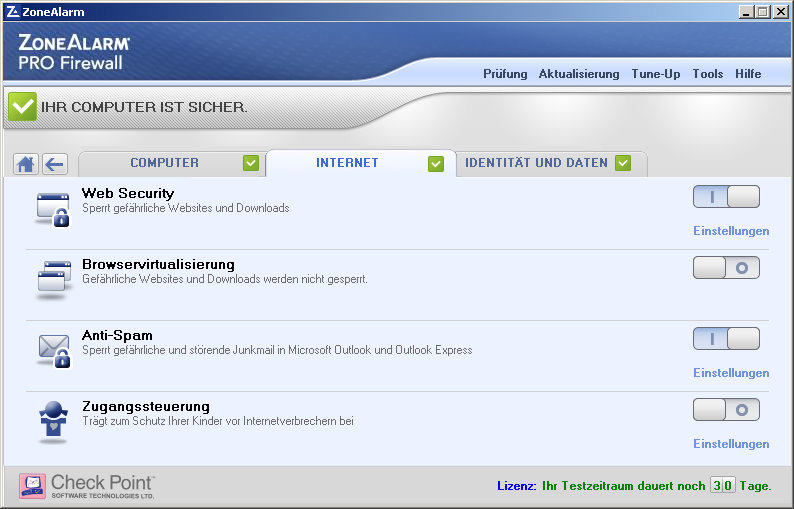Click the INTERNET tab green check icon
Screen dimensions: 794x509
tap(435, 164)
